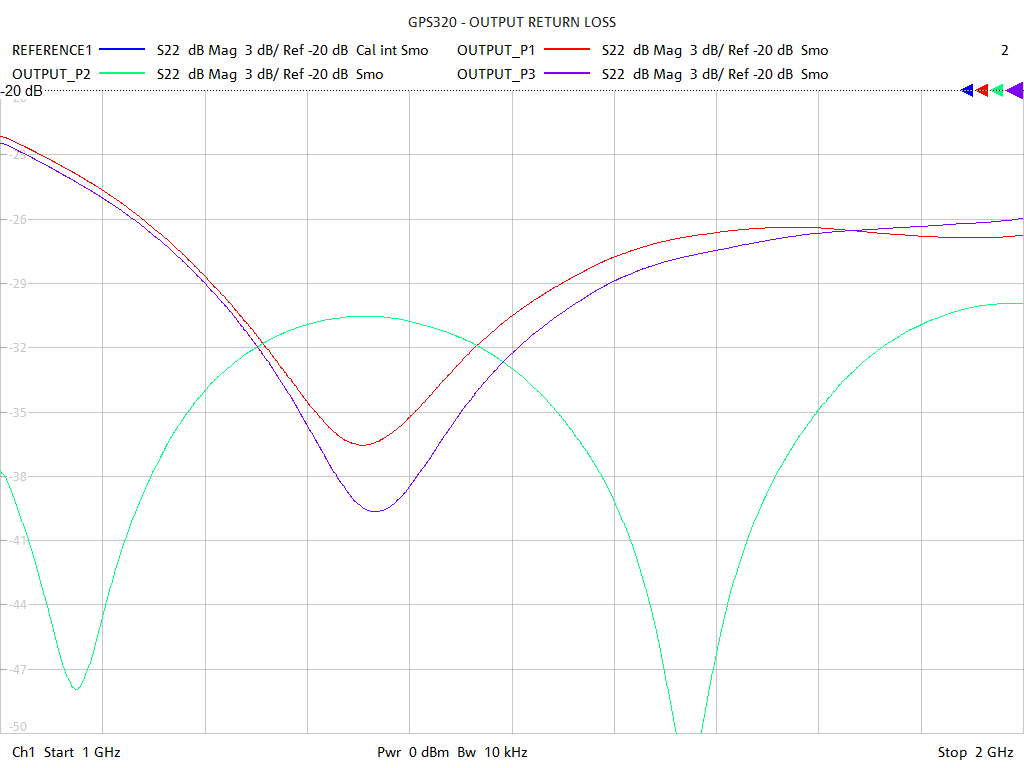Select the OUTPUT_P3 trace label
The width and height of the screenshot is (1024, 768).
pyautogui.click(x=496, y=74)
